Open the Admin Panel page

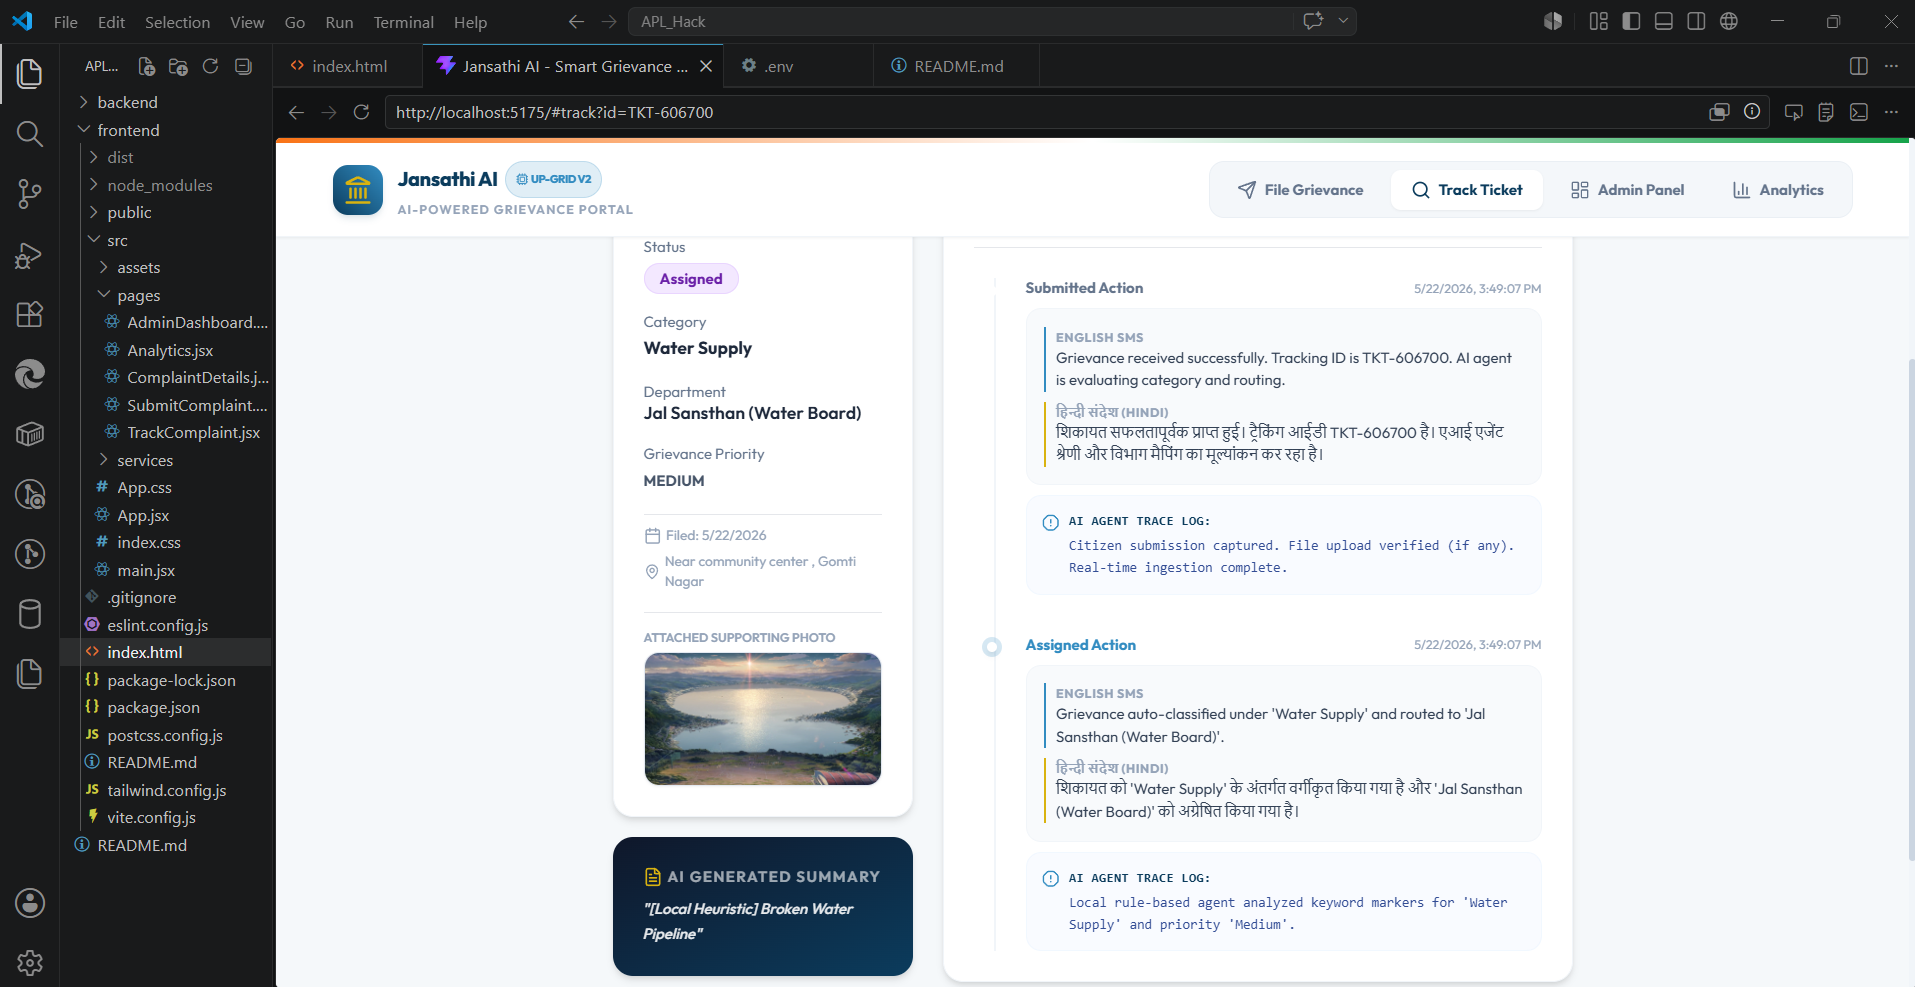[x=1627, y=190]
